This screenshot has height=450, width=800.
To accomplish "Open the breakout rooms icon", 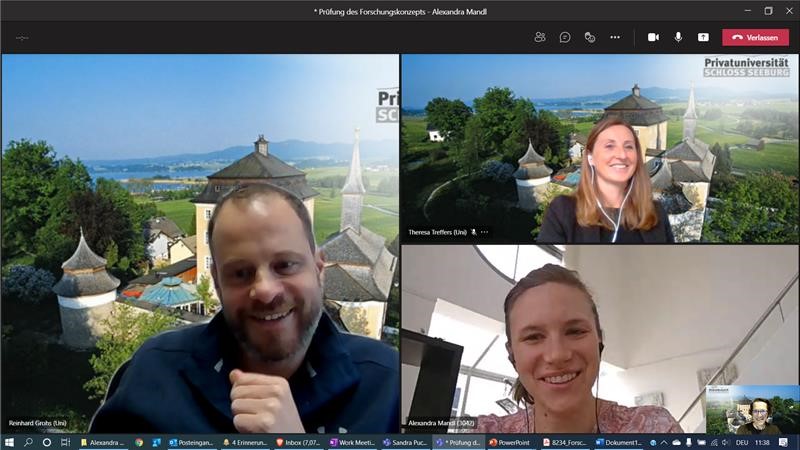I will click(x=590, y=37).
